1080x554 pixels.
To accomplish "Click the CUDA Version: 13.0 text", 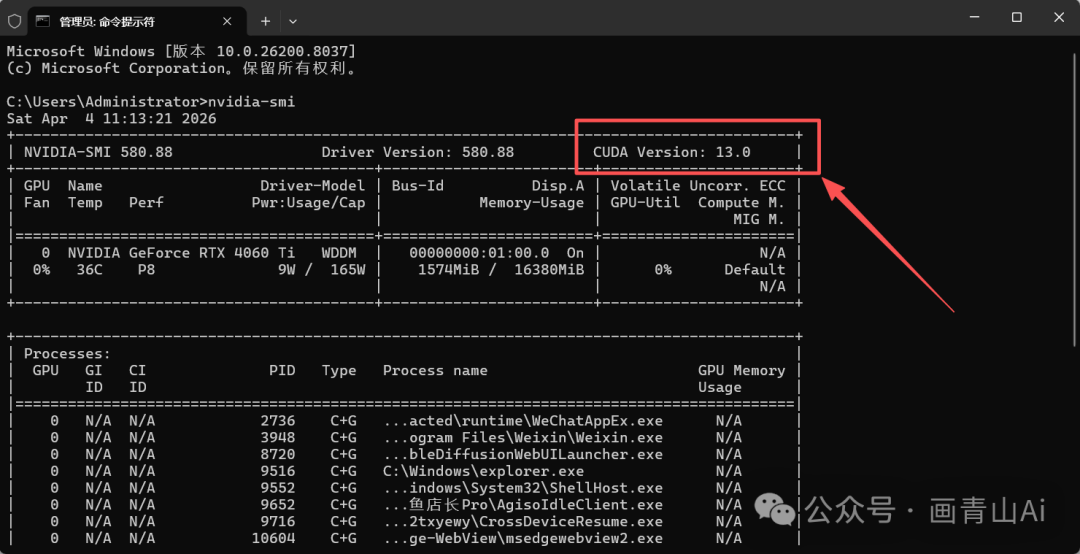I will pyautogui.click(x=671, y=152).
